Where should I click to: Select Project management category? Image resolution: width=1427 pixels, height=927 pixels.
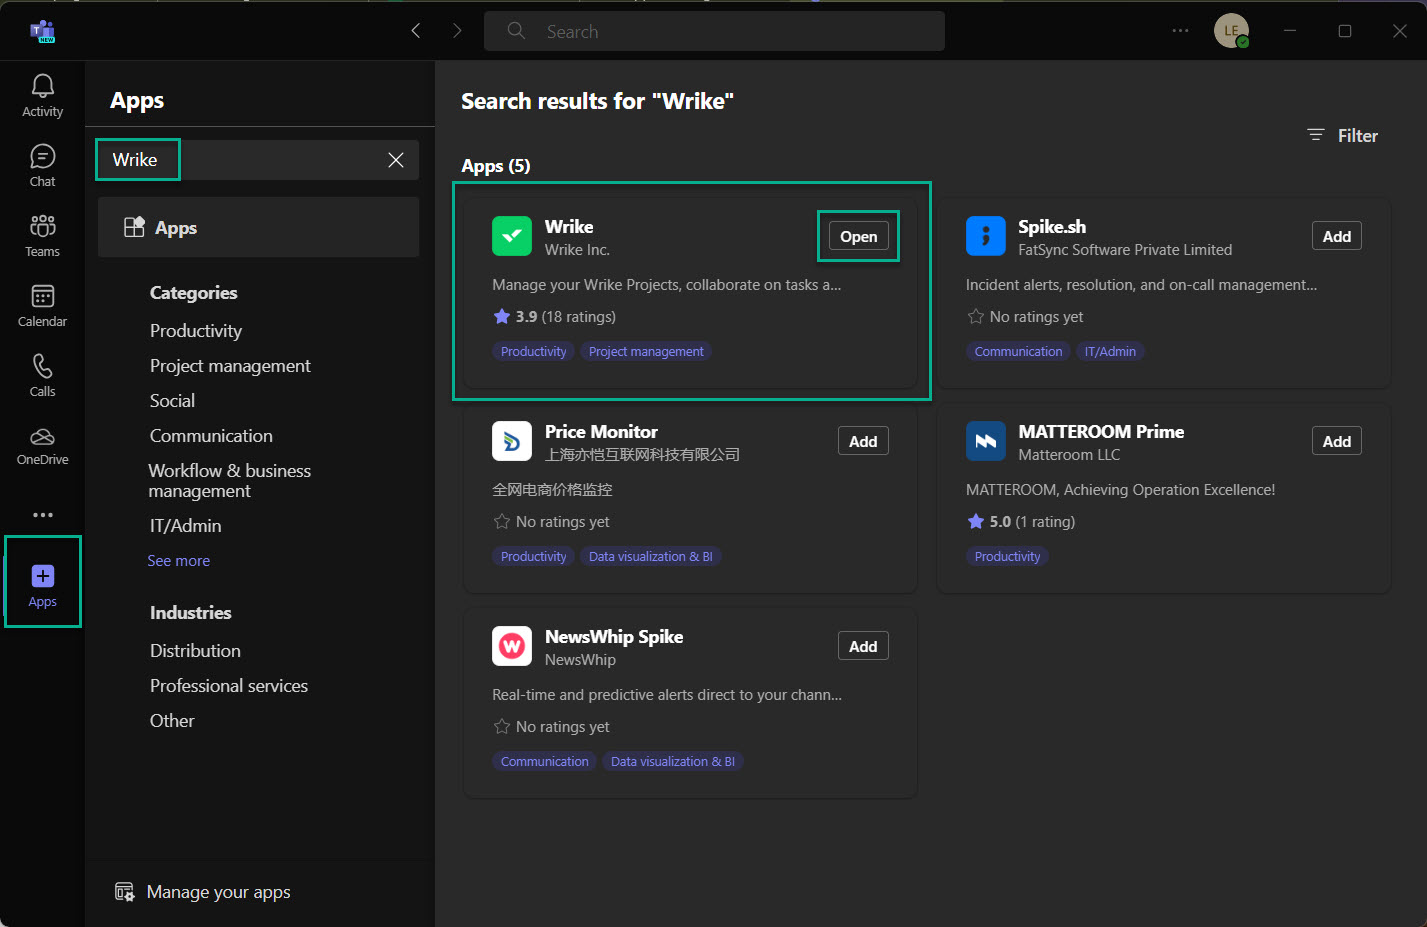(230, 366)
